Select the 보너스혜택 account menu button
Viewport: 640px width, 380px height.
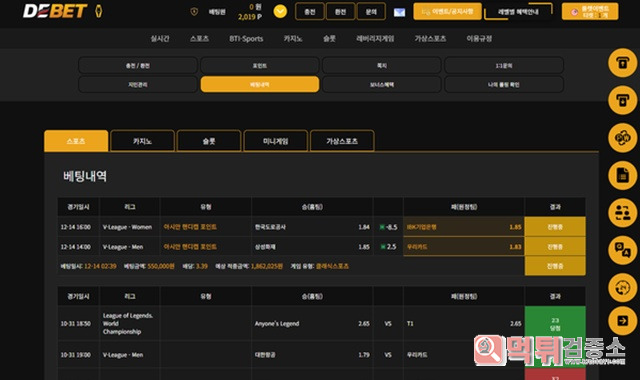(x=382, y=84)
